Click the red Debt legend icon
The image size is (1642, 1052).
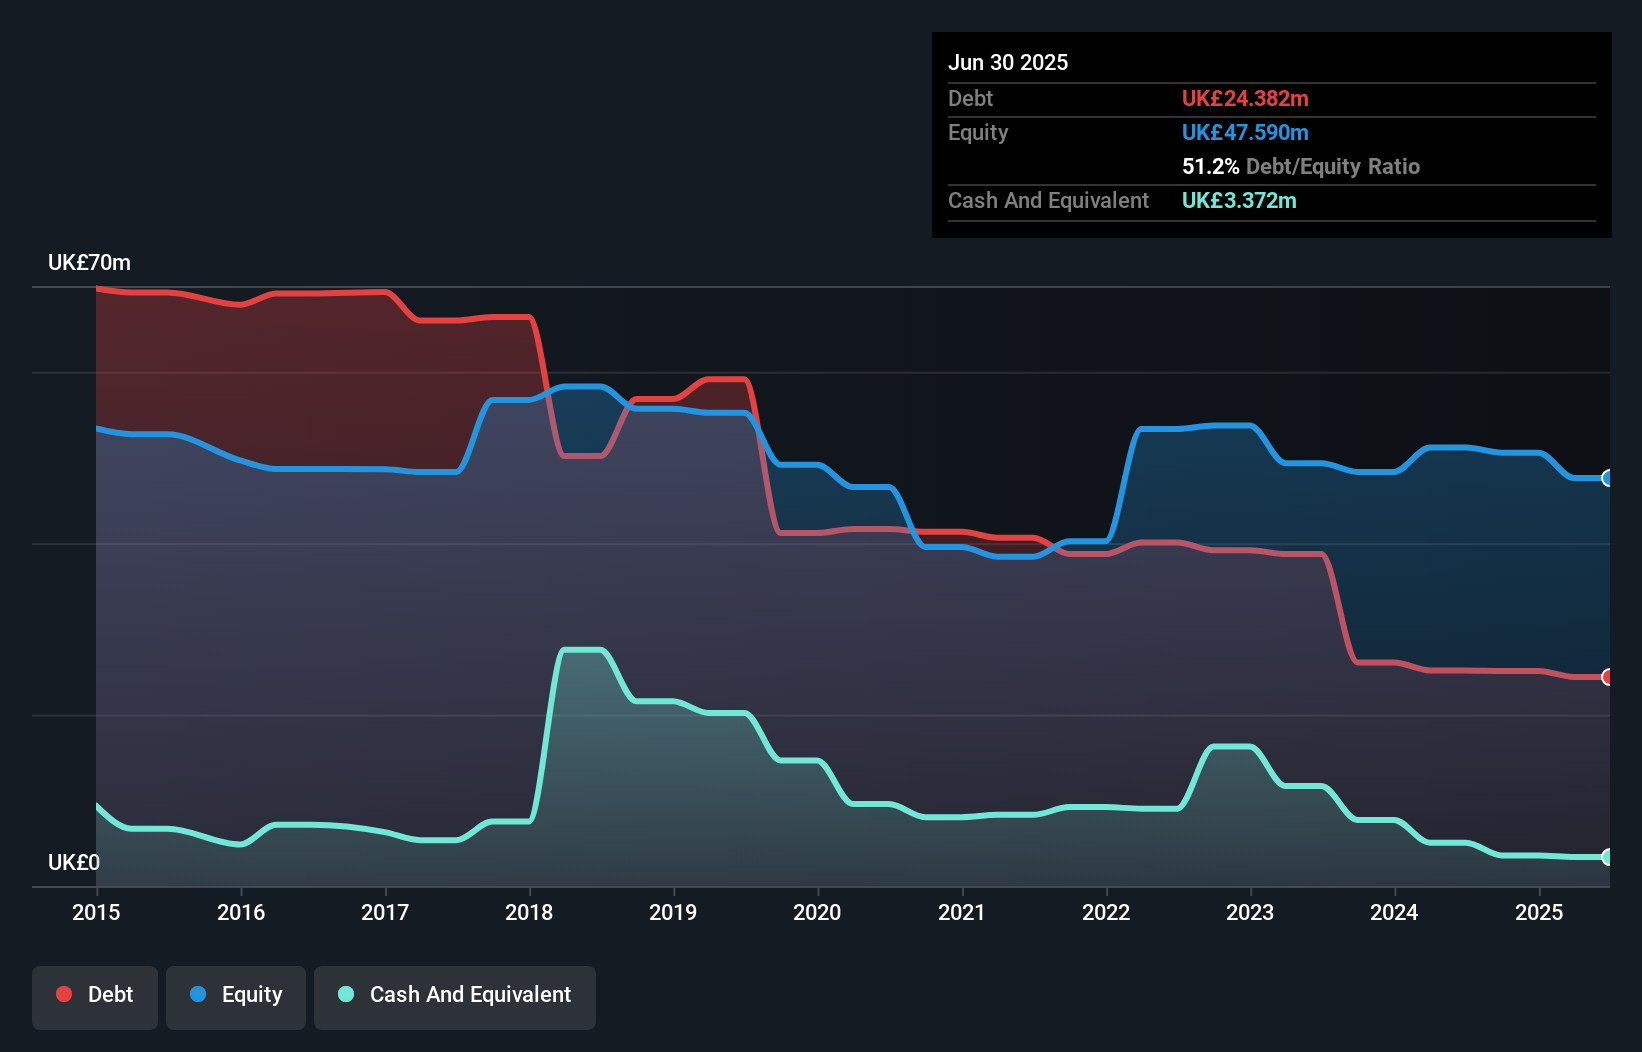(63, 994)
